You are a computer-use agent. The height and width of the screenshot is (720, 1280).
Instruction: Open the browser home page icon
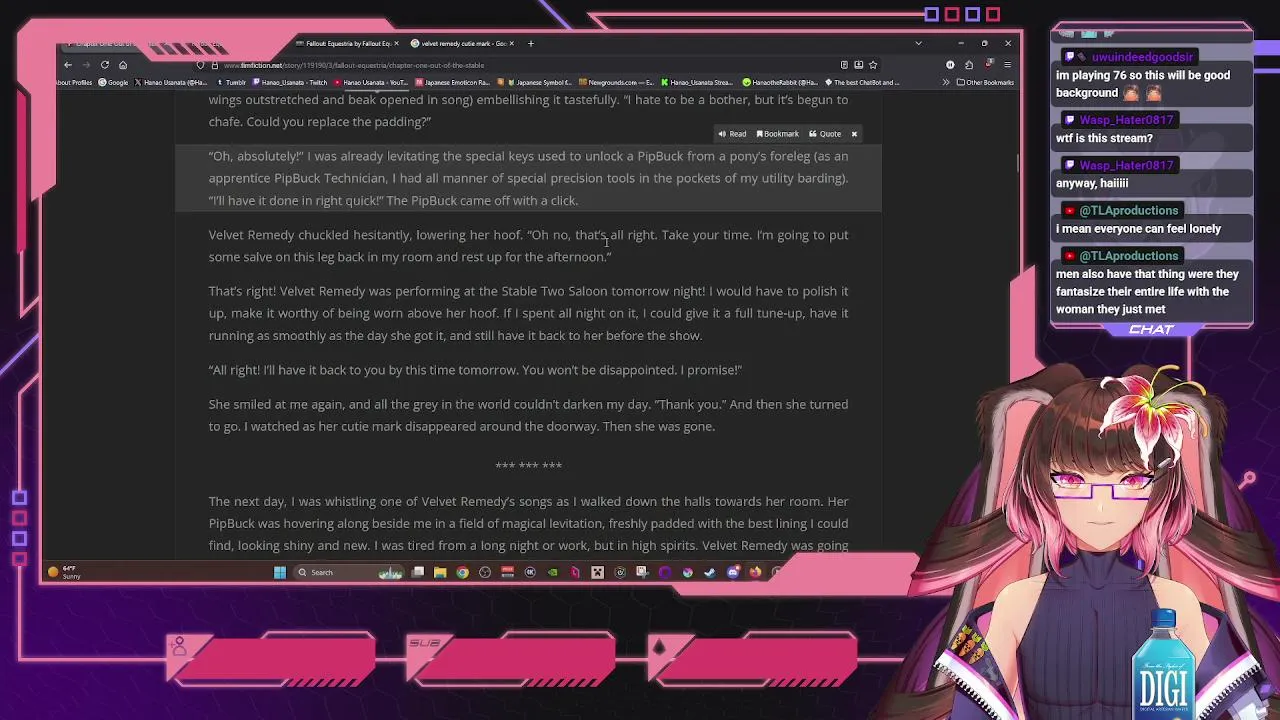pyautogui.click(x=123, y=65)
